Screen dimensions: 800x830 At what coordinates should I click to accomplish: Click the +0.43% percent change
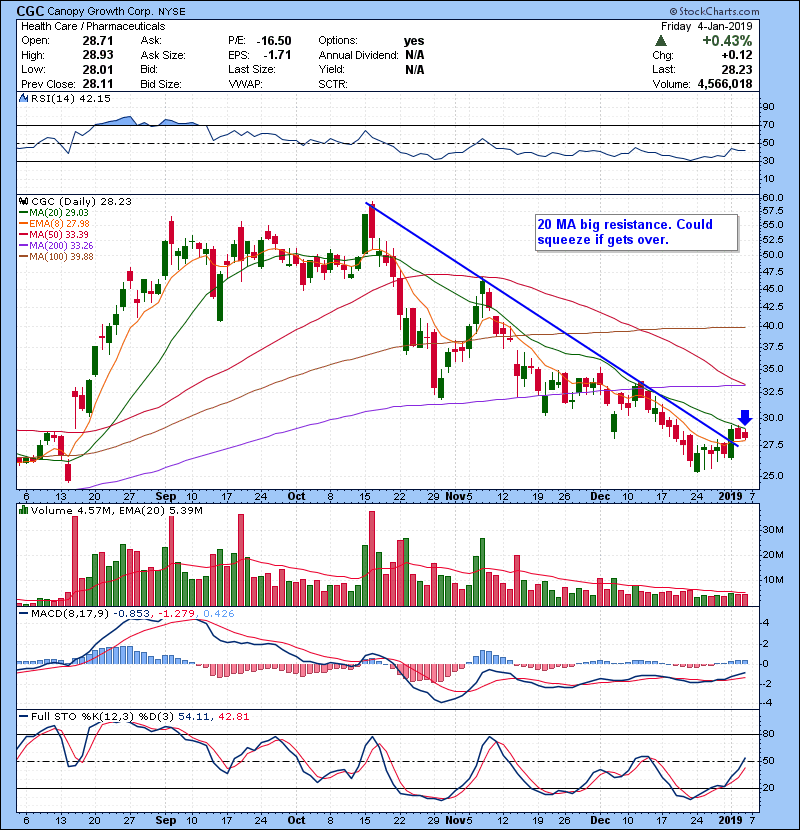727,41
